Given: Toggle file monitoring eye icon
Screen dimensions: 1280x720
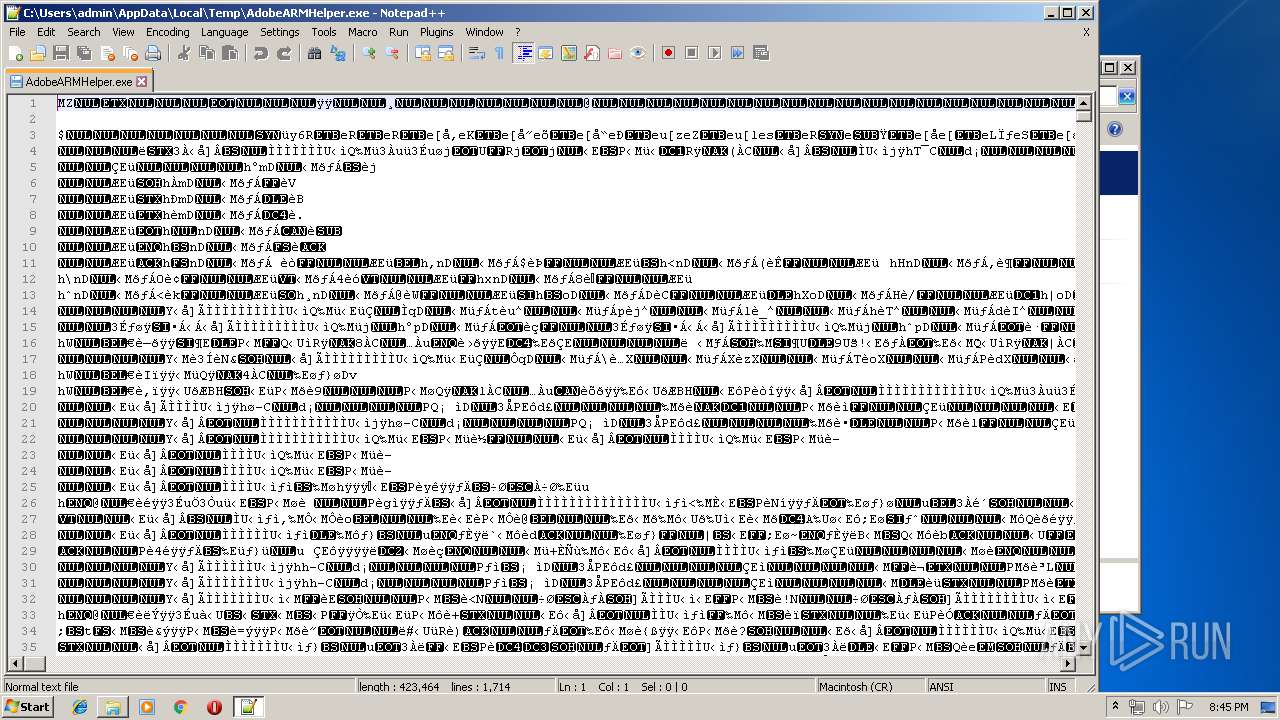Looking at the screenshot, I should [x=638, y=53].
